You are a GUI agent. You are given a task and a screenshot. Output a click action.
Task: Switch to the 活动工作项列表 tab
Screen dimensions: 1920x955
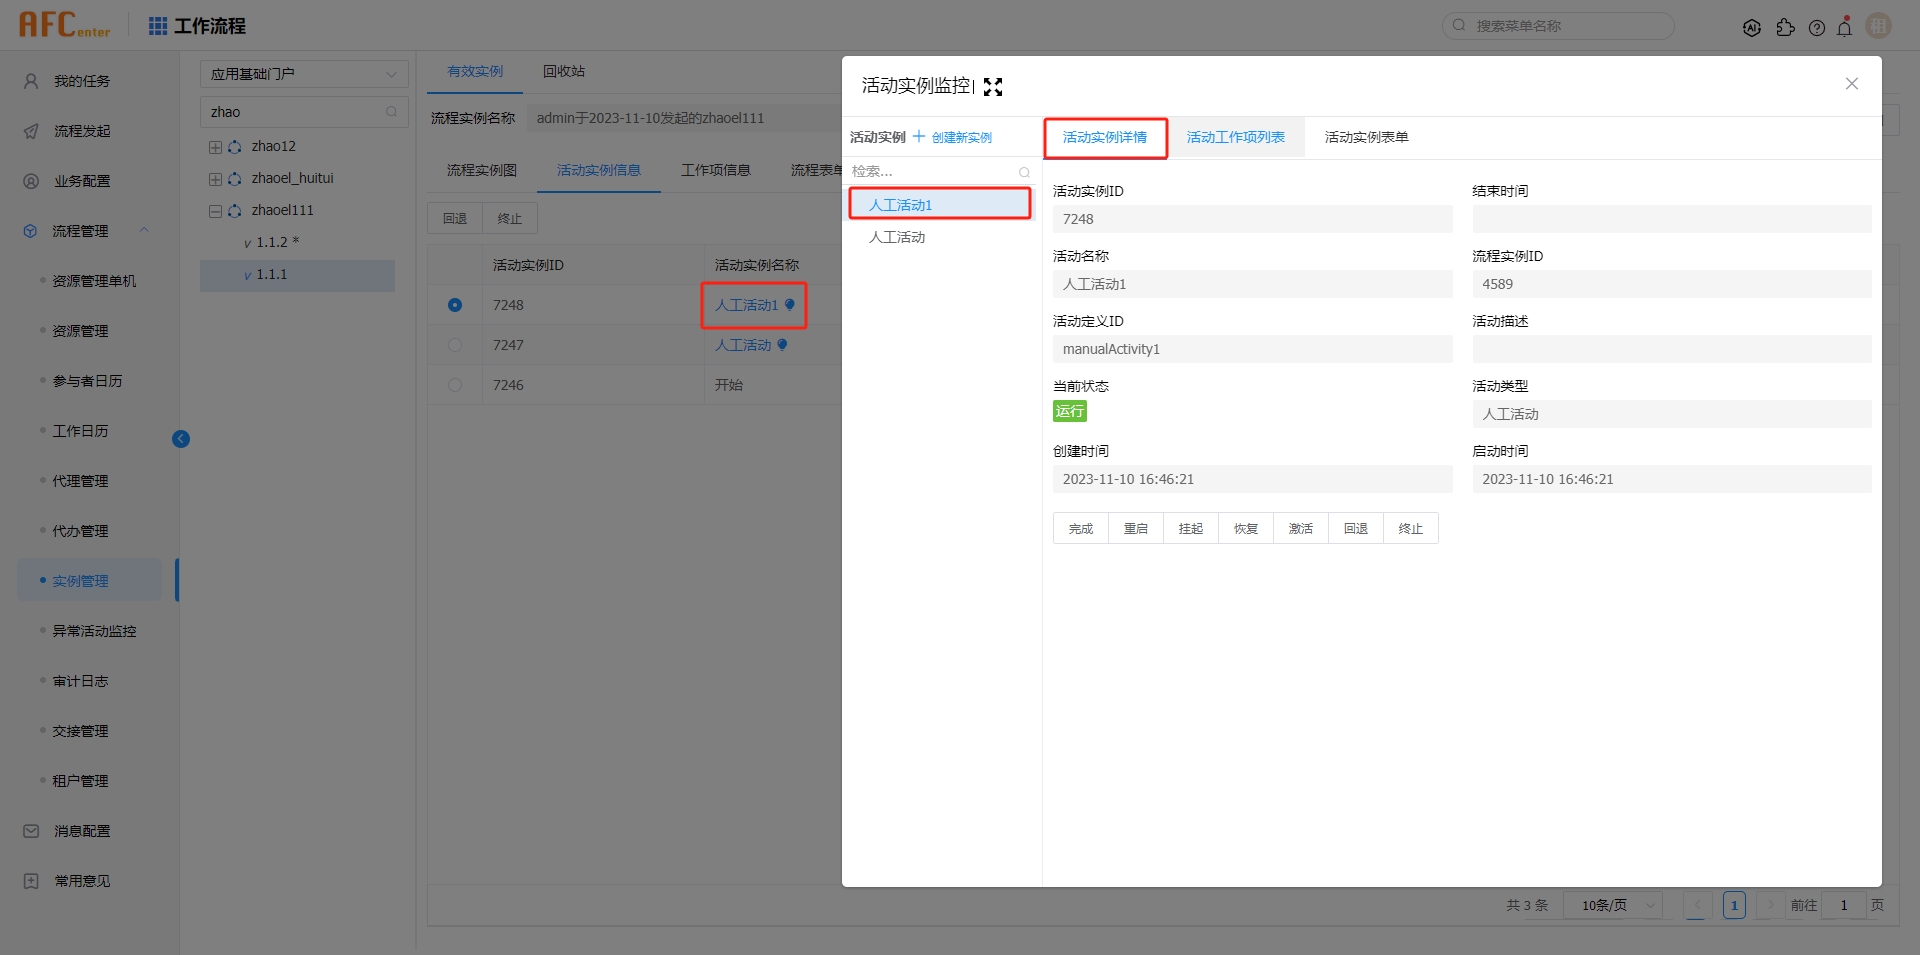[x=1235, y=137]
